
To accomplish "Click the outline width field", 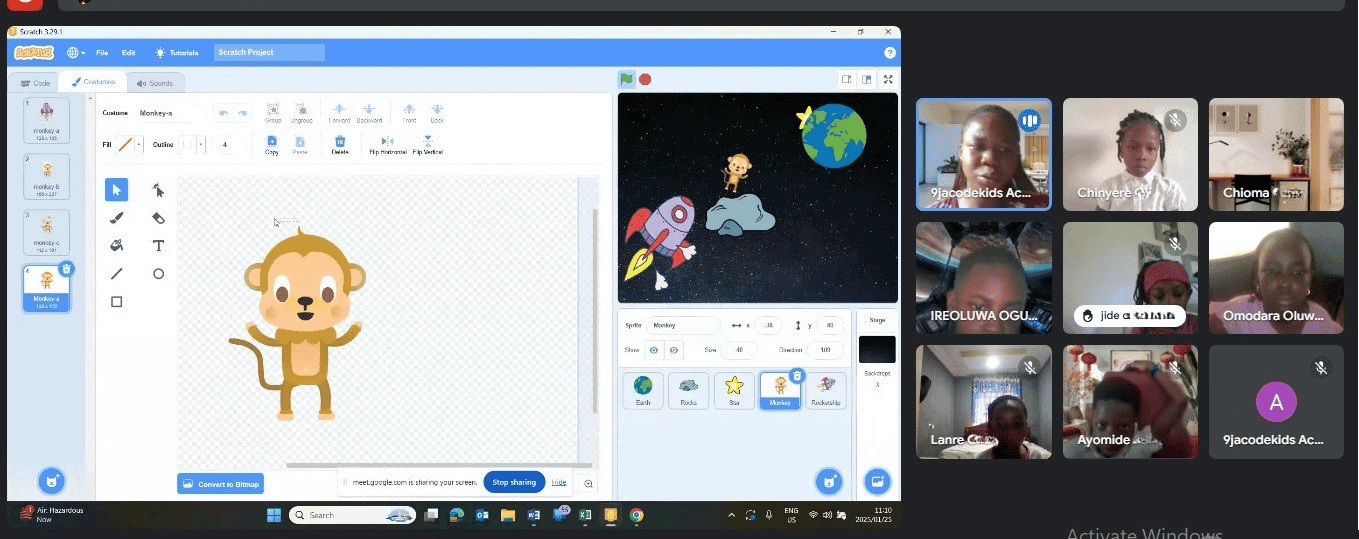I will 226,145.
